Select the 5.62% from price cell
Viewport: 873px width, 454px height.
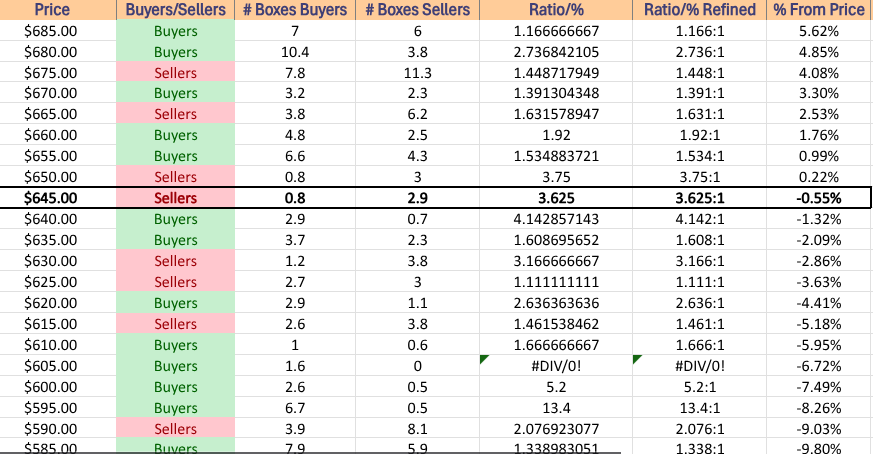coord(820,31)
